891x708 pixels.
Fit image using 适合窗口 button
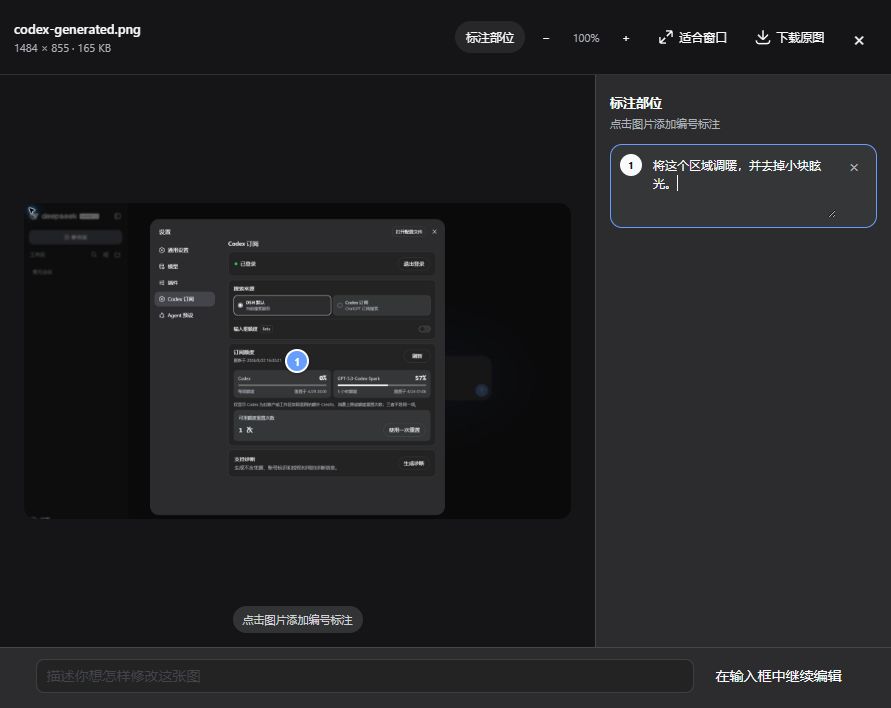coord(693,38)
